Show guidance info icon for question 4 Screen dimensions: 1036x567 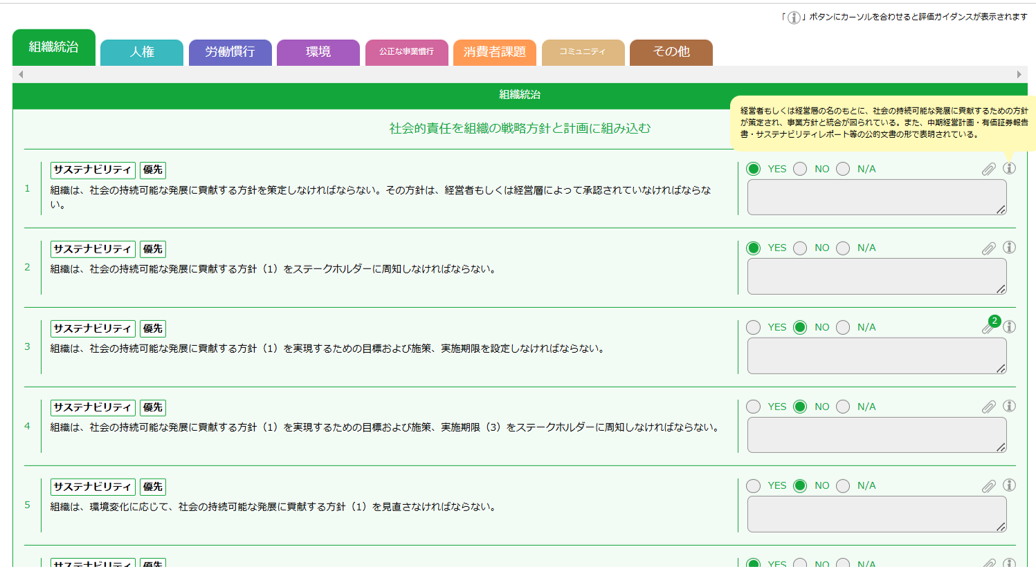(1009, 406)
